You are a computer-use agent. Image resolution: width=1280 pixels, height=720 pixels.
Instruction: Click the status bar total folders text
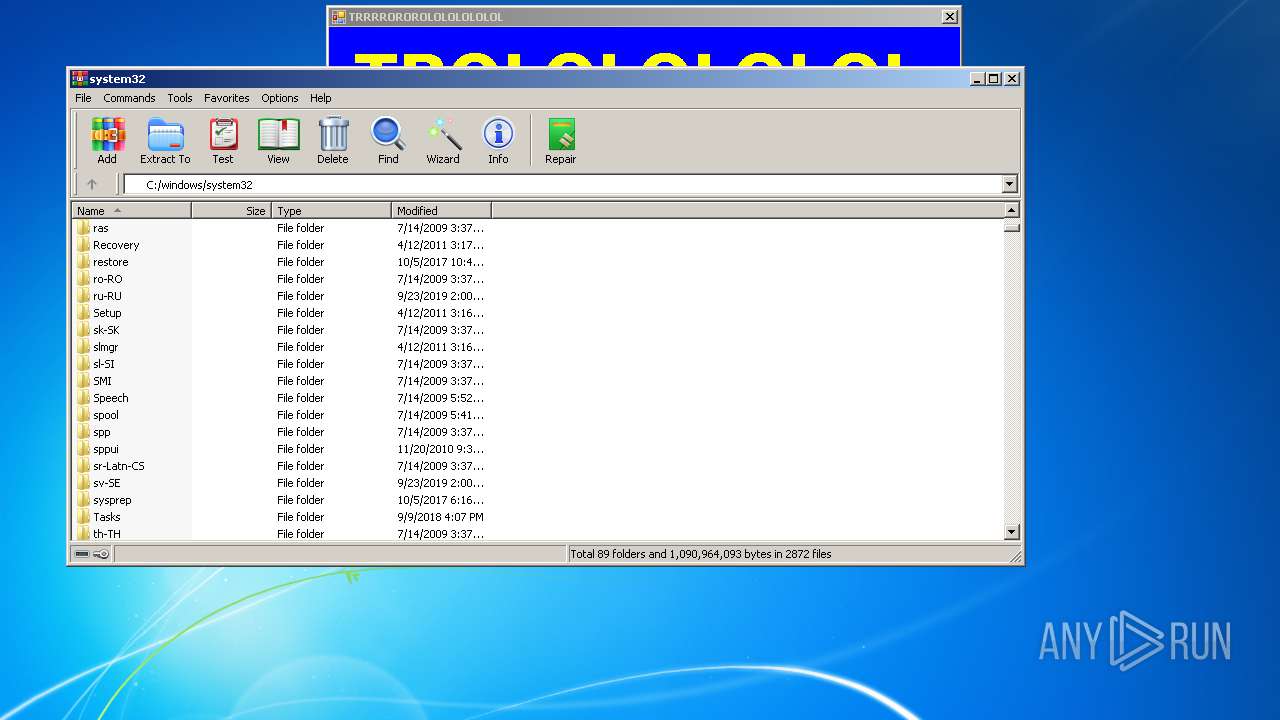[701, 554]
